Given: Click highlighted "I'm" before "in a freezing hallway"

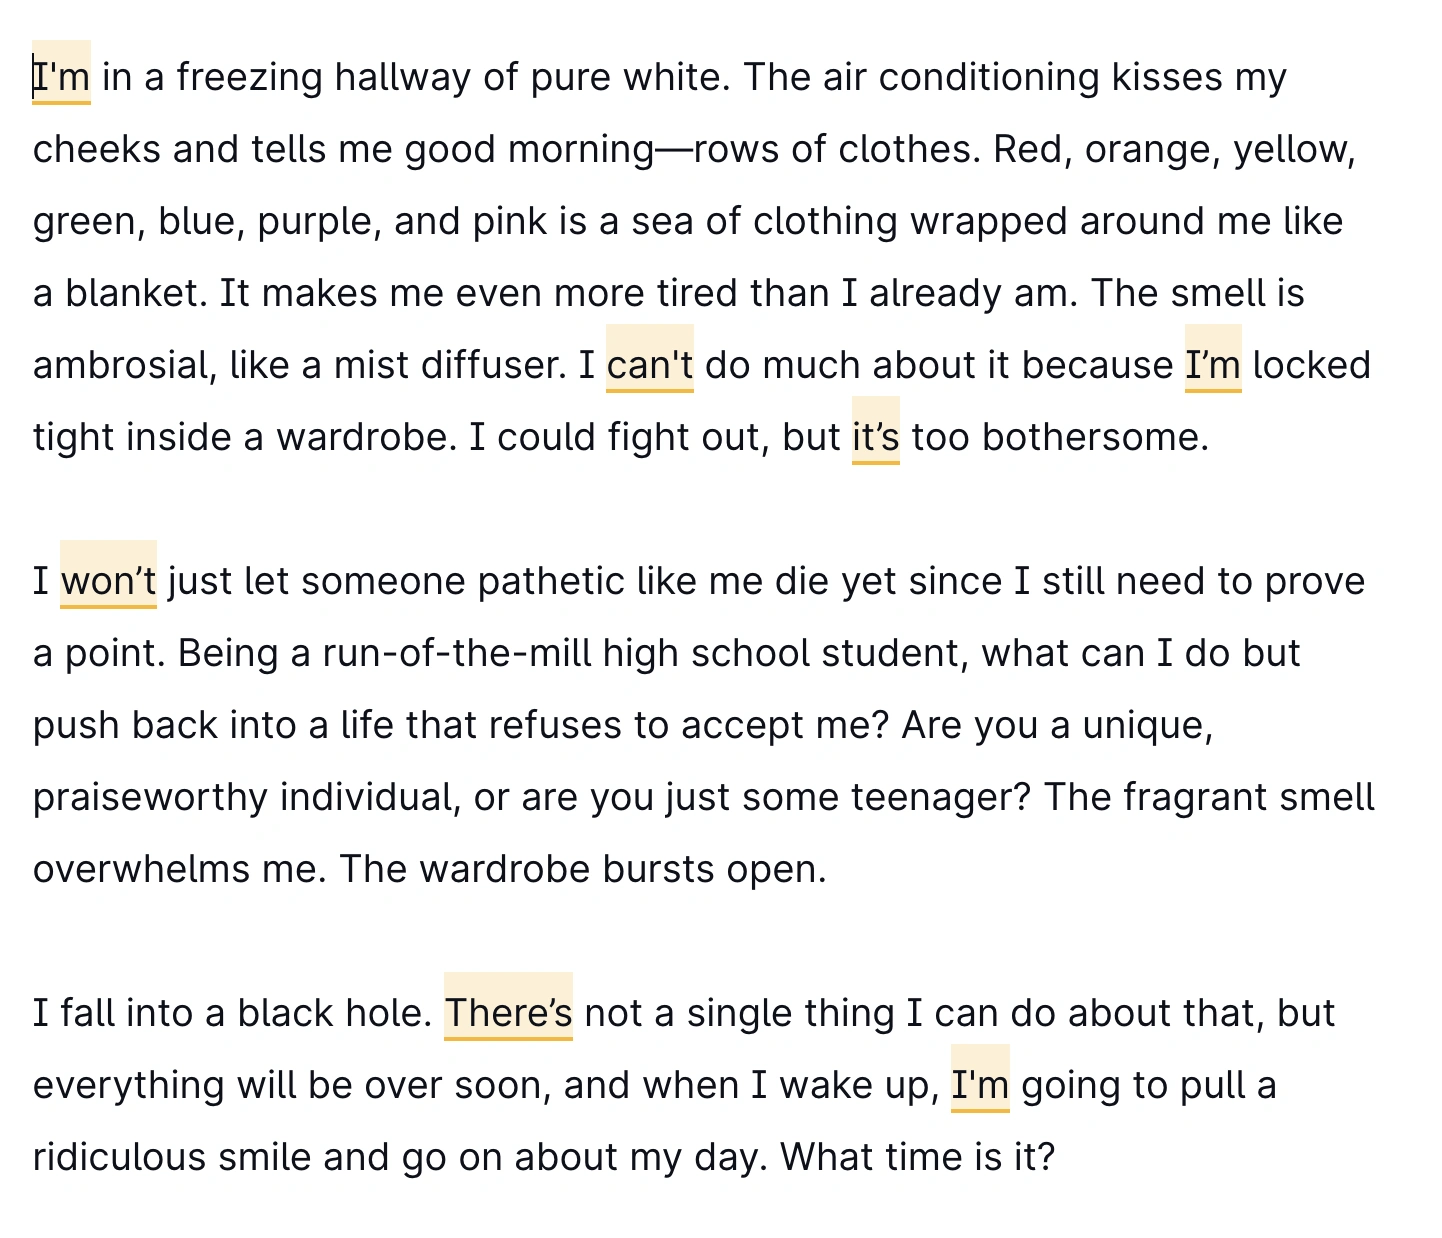Looking at the screenshot, I should click(x=62, y=77).
